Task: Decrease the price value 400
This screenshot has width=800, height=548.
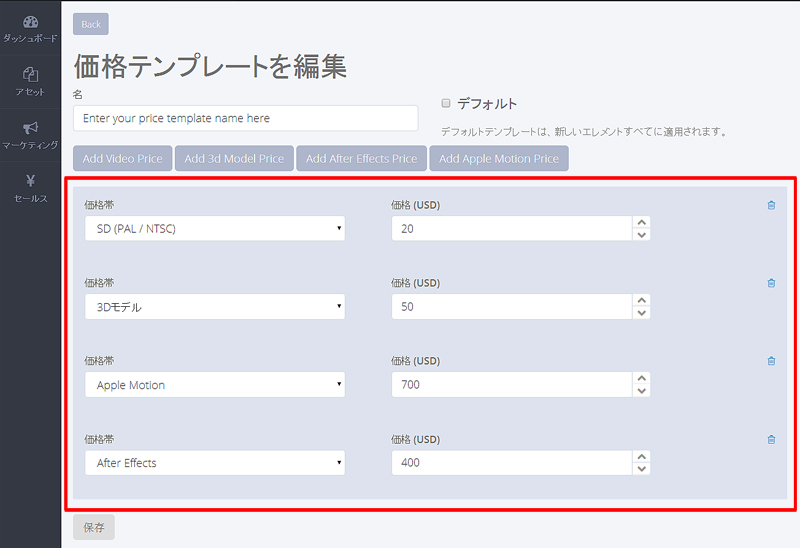Action: point(641,469)
